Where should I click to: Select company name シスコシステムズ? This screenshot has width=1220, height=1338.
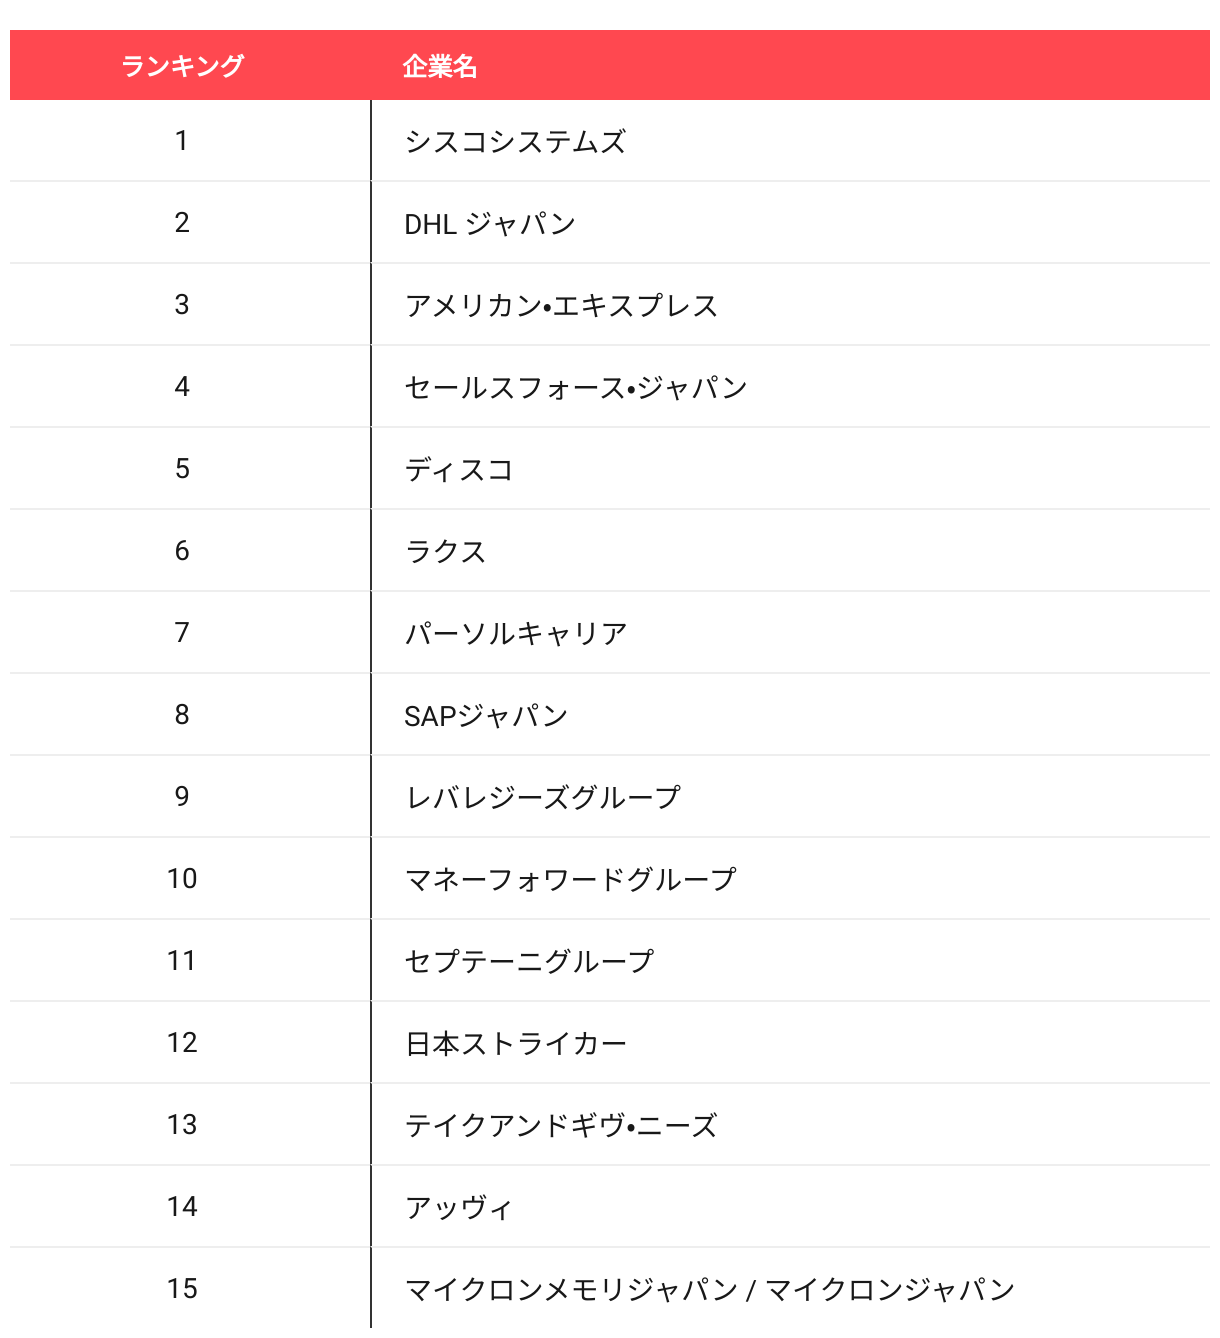(515, 142)
